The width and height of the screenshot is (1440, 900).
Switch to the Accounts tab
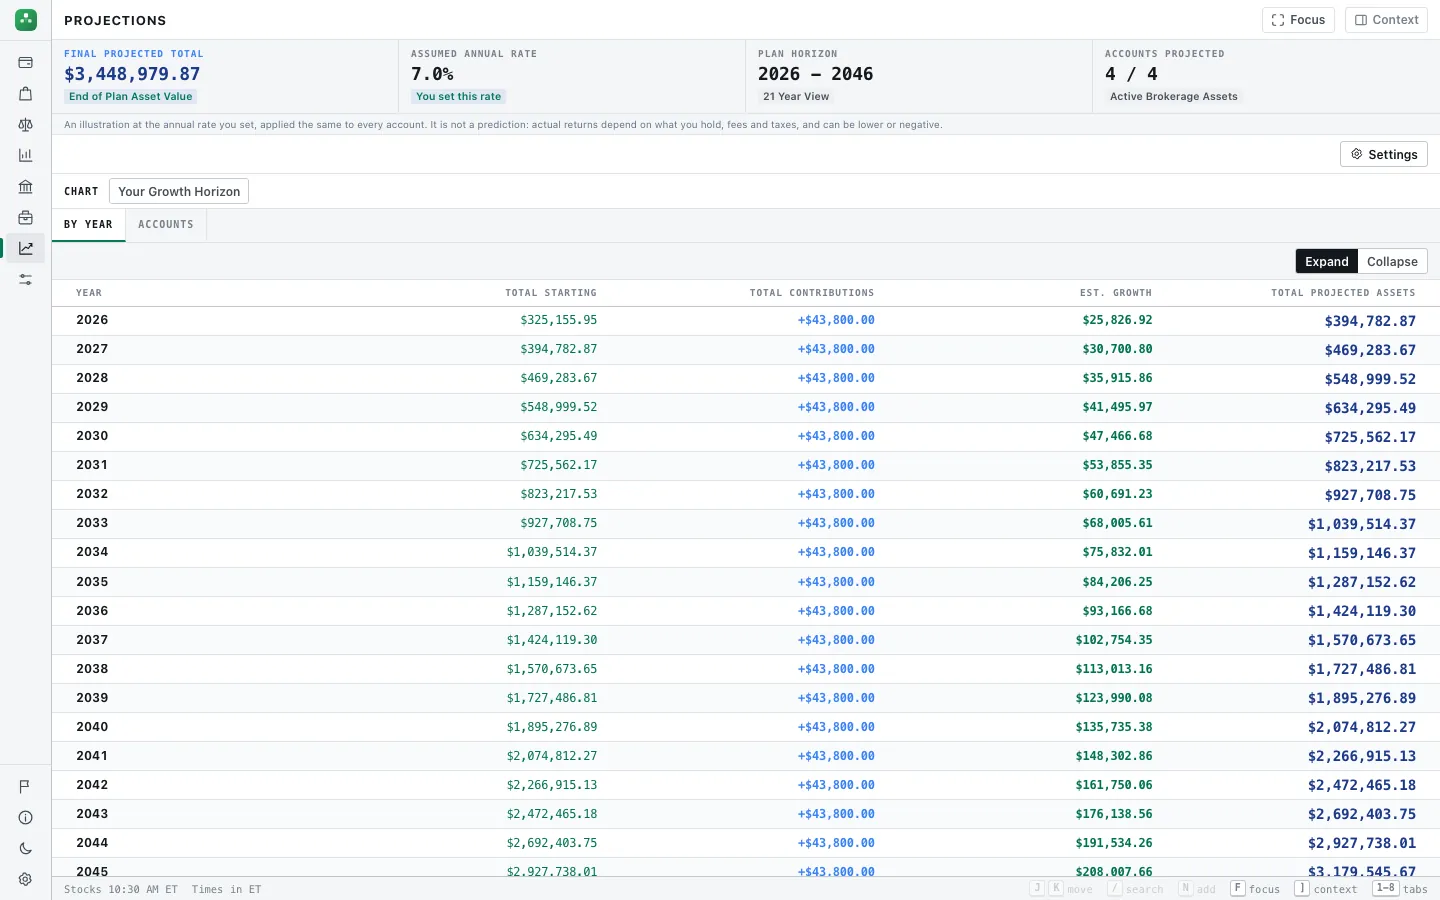tap(166, 225)
